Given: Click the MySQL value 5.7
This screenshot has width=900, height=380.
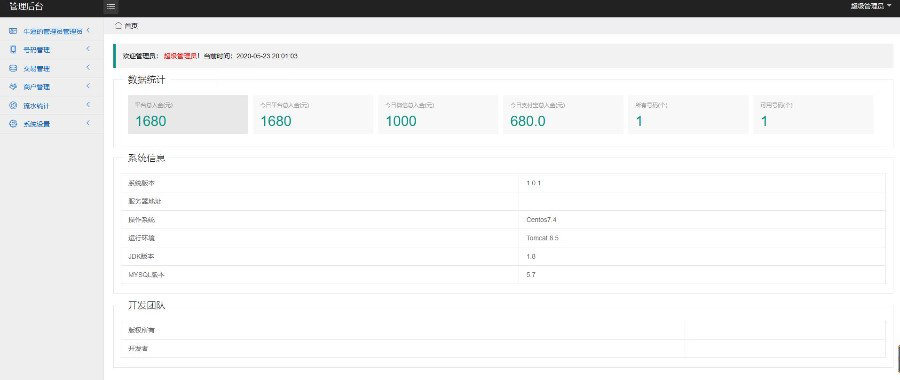Looking at the screenshot, I should [x=531, y=275].
